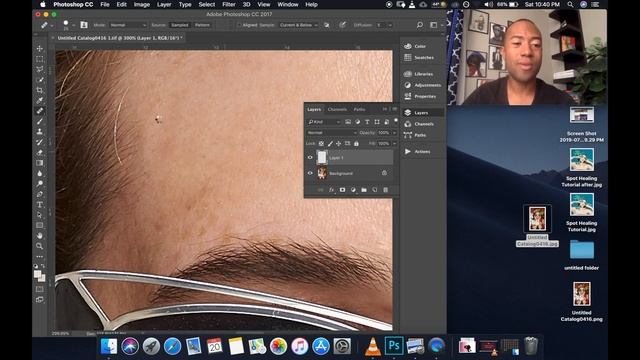The height and width of the screenshot is (360, 640).
Task: Open the layer blend mode Normal dropdown
Action: pyautogui.click(x=332, y=133)
